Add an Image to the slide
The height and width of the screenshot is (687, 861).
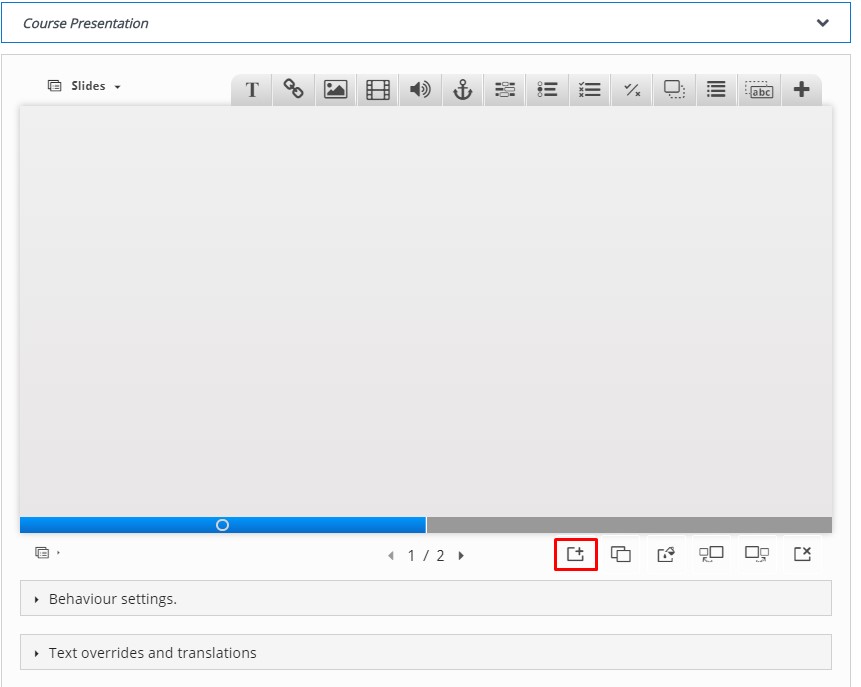point(336,90)
